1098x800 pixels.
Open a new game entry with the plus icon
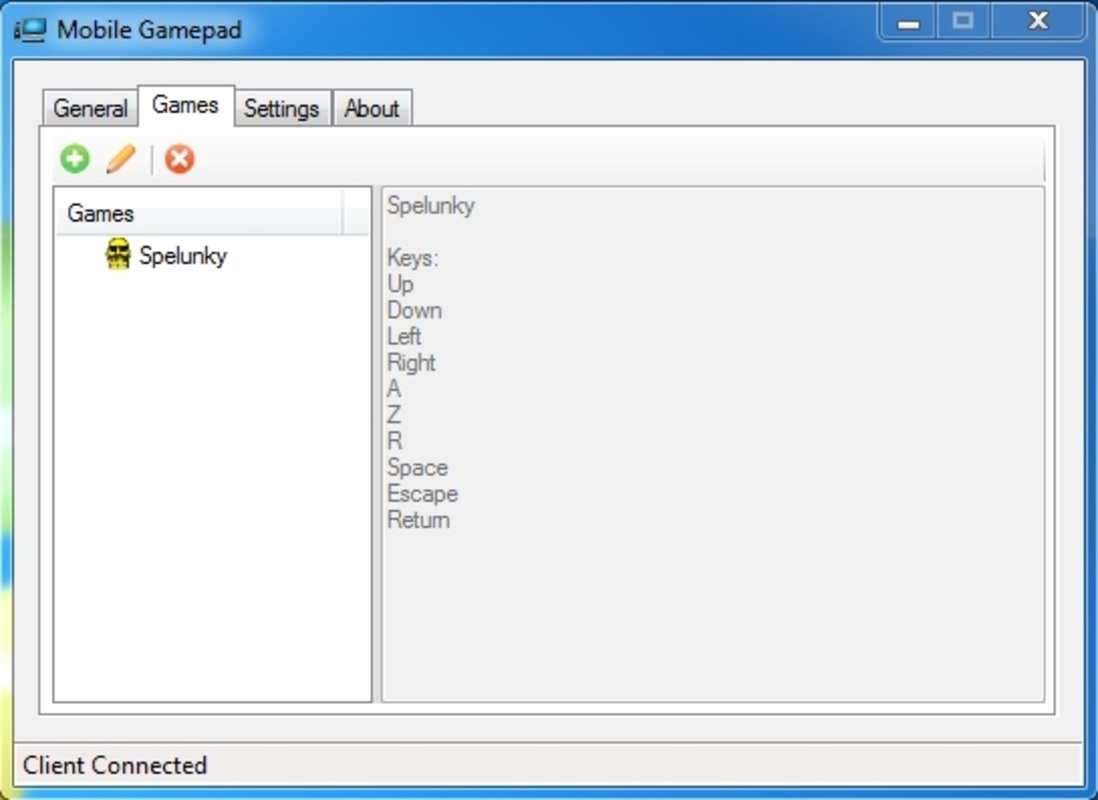point(73,158)
